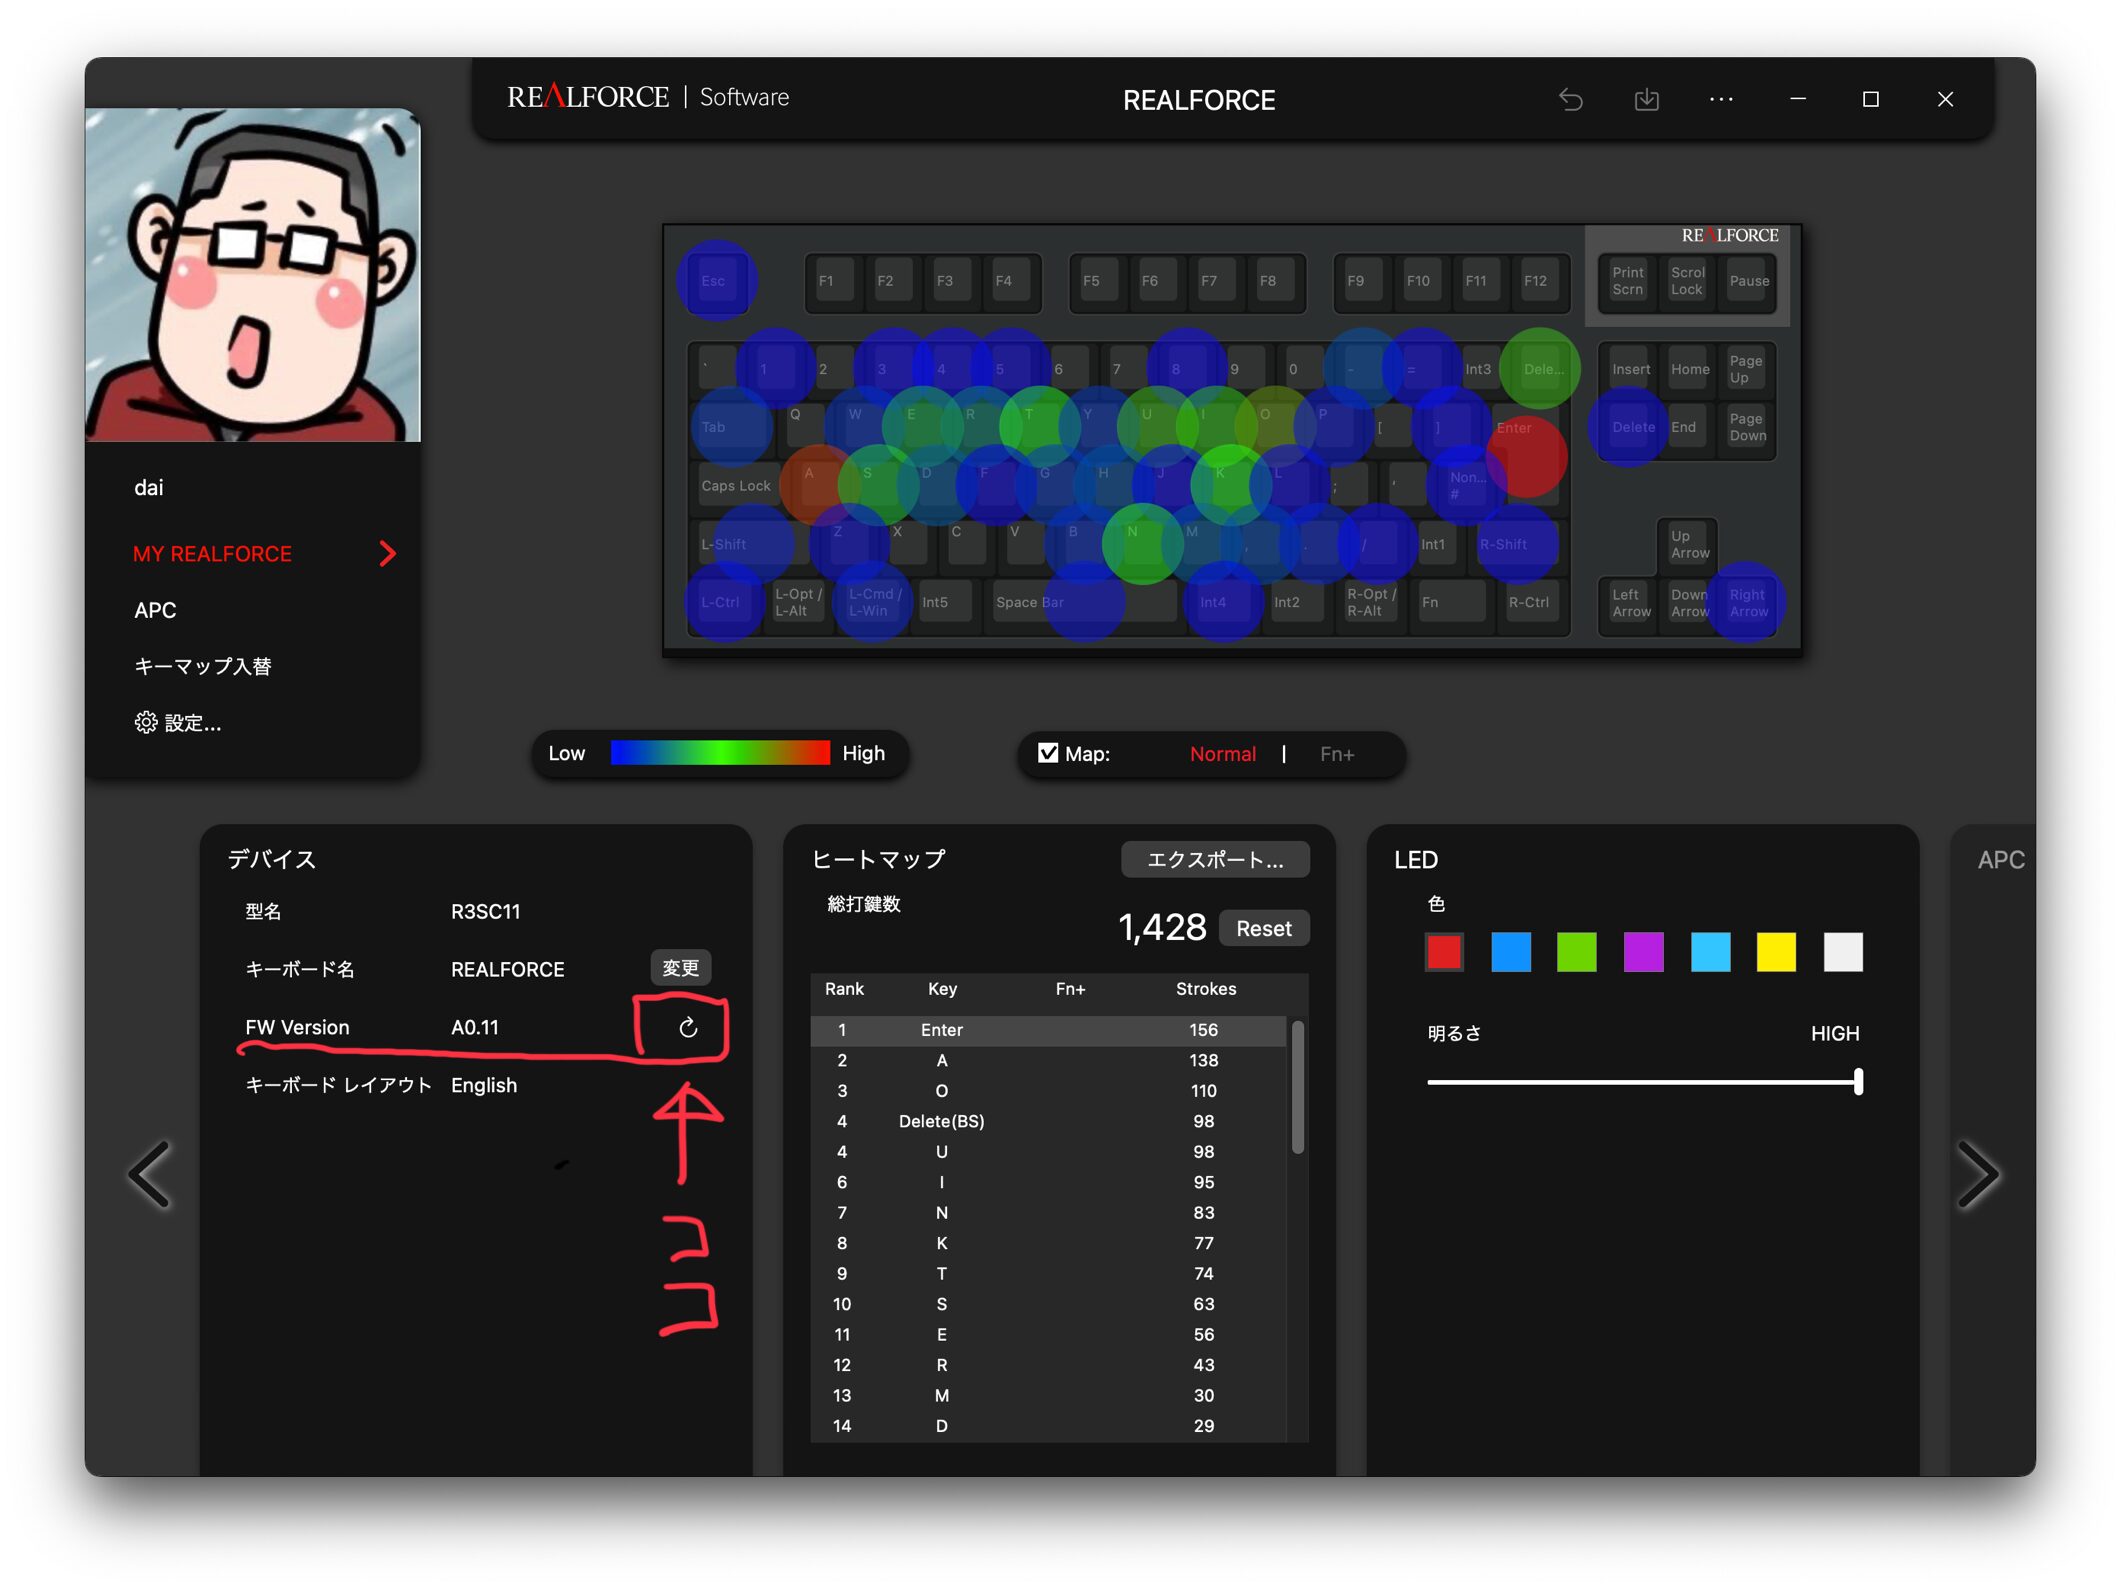Select the white LED color swatch
Screen dimensions: 2121x1589
point(1842,952)
